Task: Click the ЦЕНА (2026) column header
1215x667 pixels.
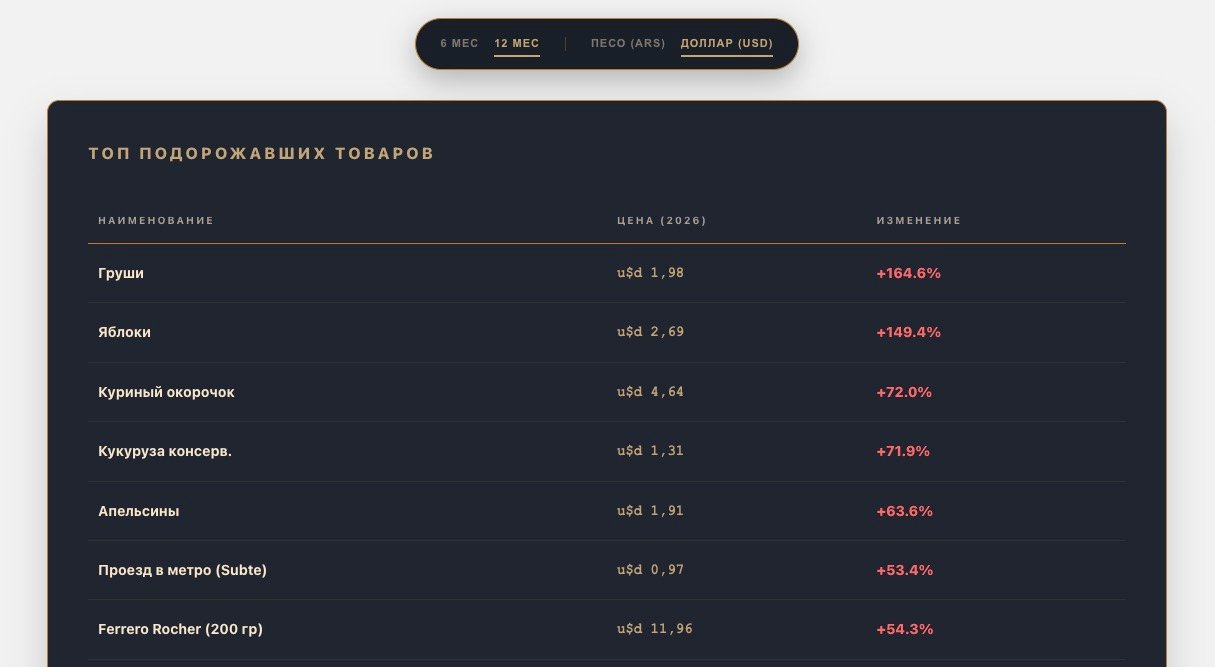Action: pos(661,221)
